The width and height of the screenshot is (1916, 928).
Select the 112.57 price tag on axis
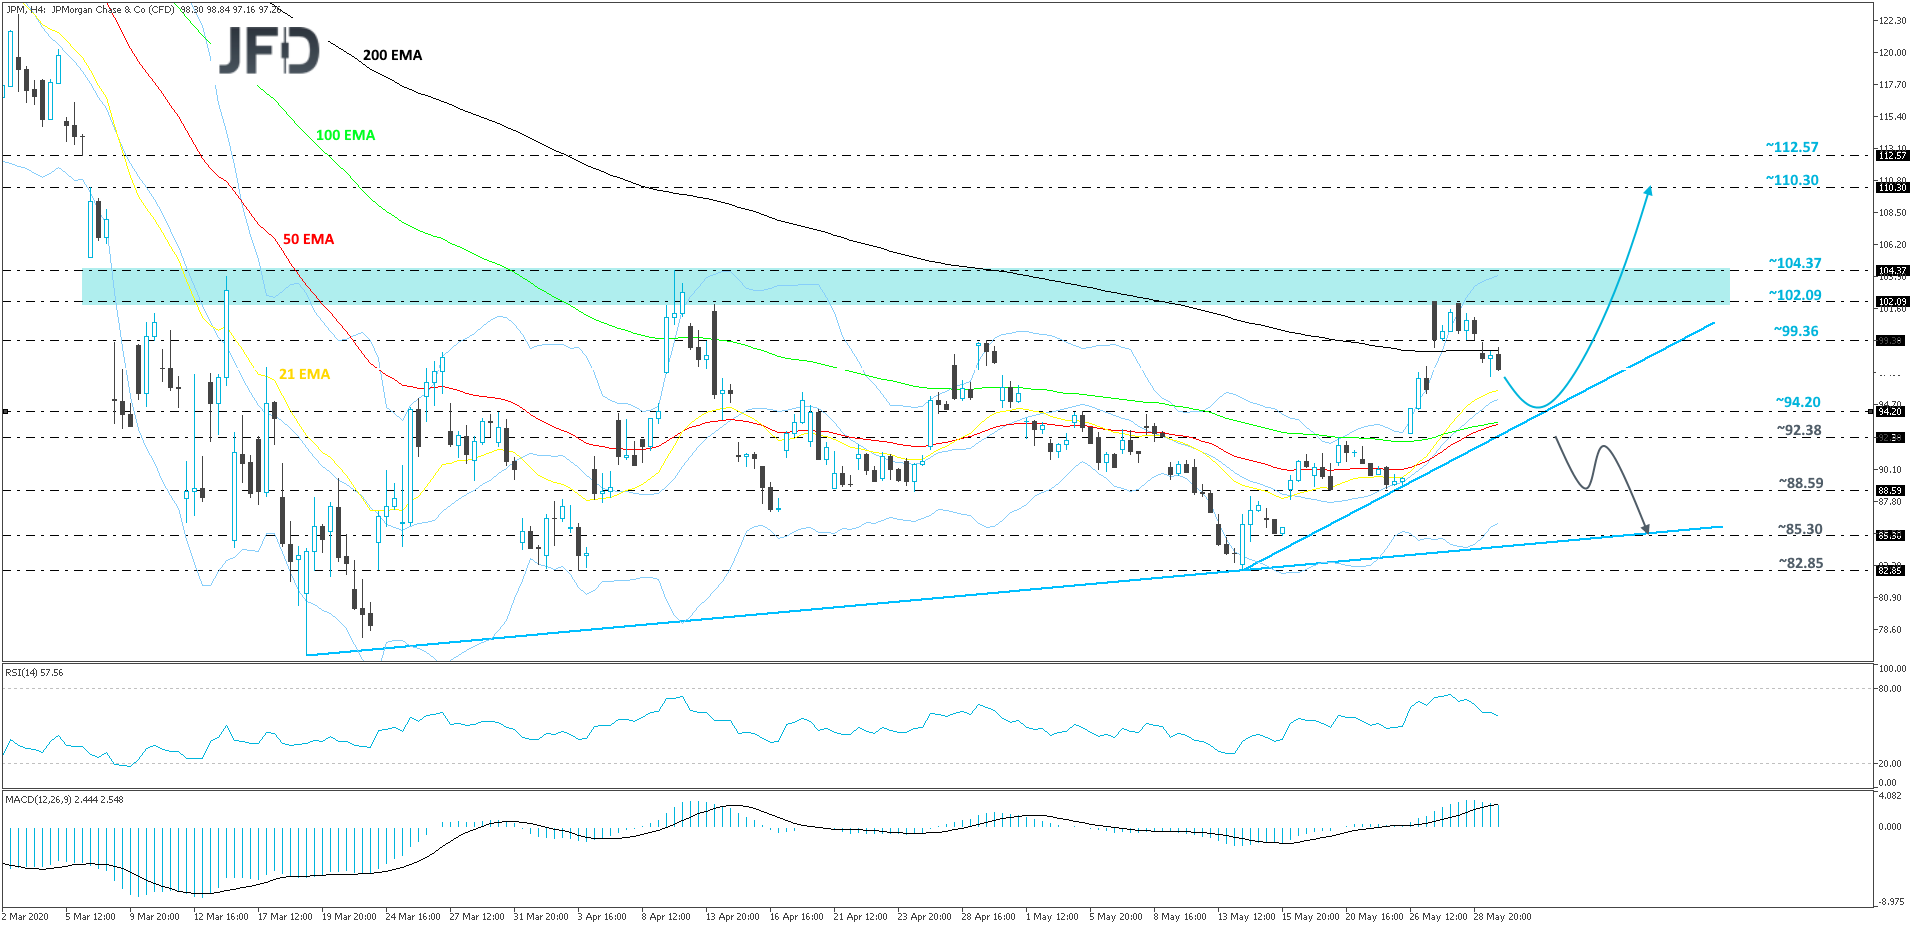pyautogui.click(x=1892, y=156)
